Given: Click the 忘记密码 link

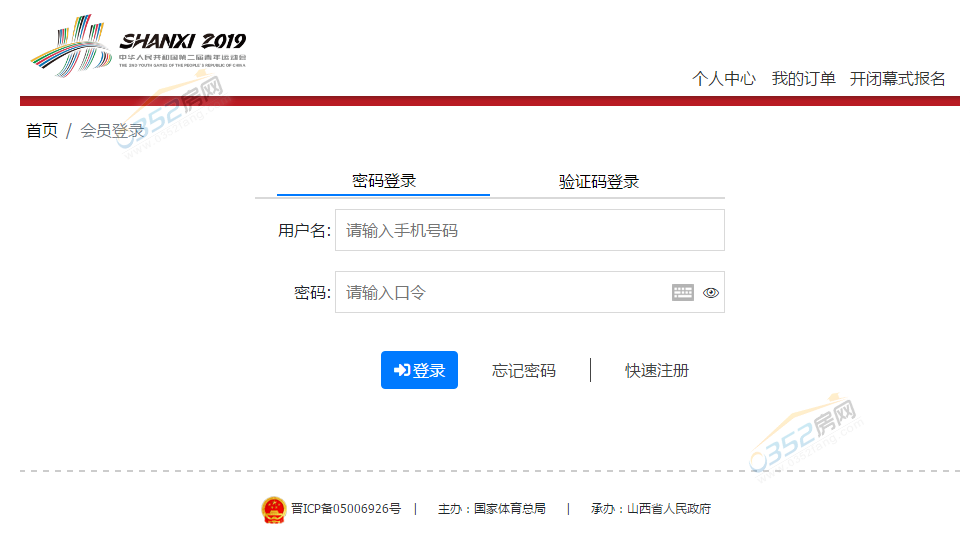Looking at the screenshot, I should [x=523, y=371].
